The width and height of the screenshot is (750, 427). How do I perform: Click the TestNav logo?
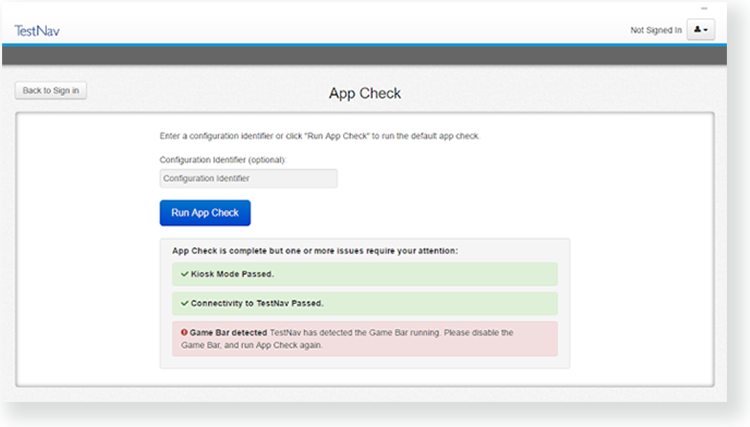coord(37,30)
